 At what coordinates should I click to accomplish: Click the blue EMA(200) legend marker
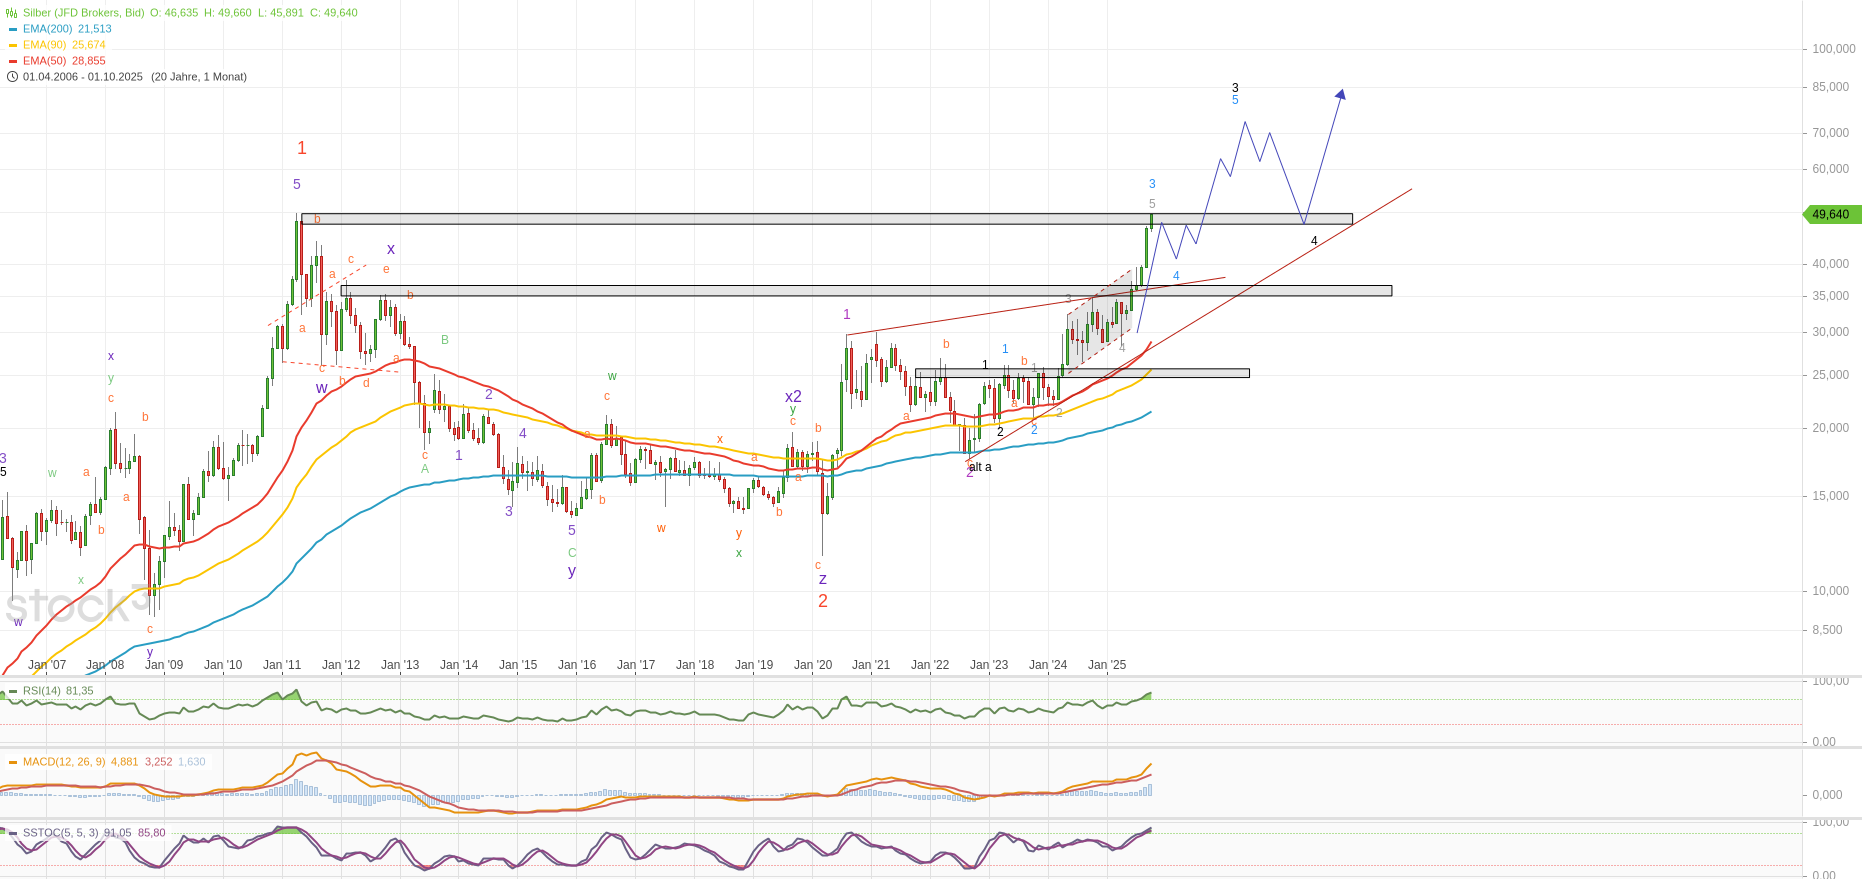pos(13,29)
